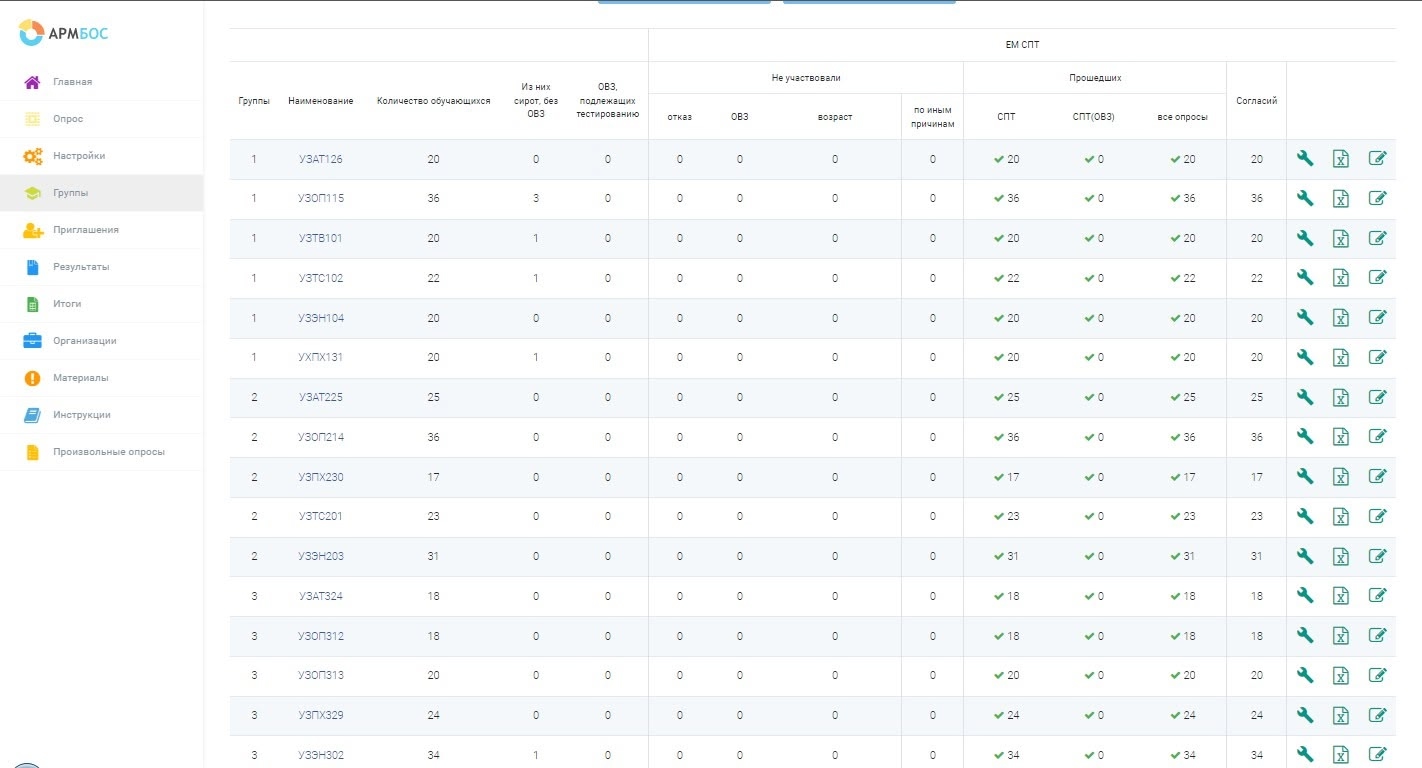Click the wrench icon for УЗПХ230
The height and width of the screenshot is (768, 1422).
coord(1304,477)
